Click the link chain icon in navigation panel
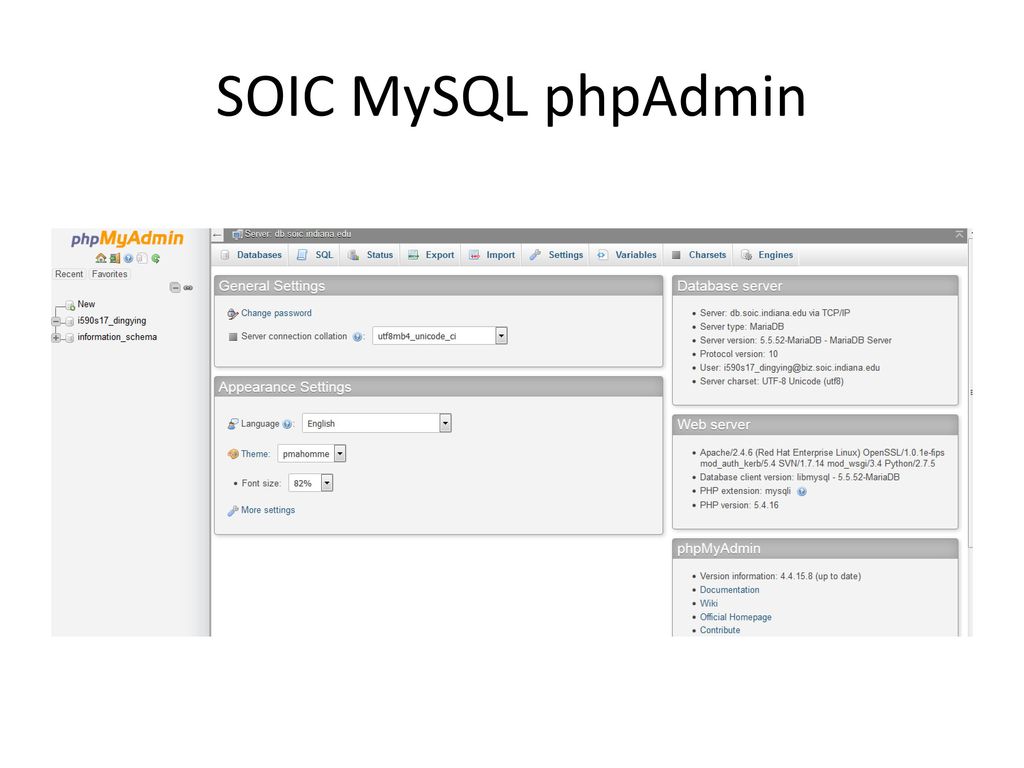This screenshot has height=768, width=1024. tap(188, 287)
